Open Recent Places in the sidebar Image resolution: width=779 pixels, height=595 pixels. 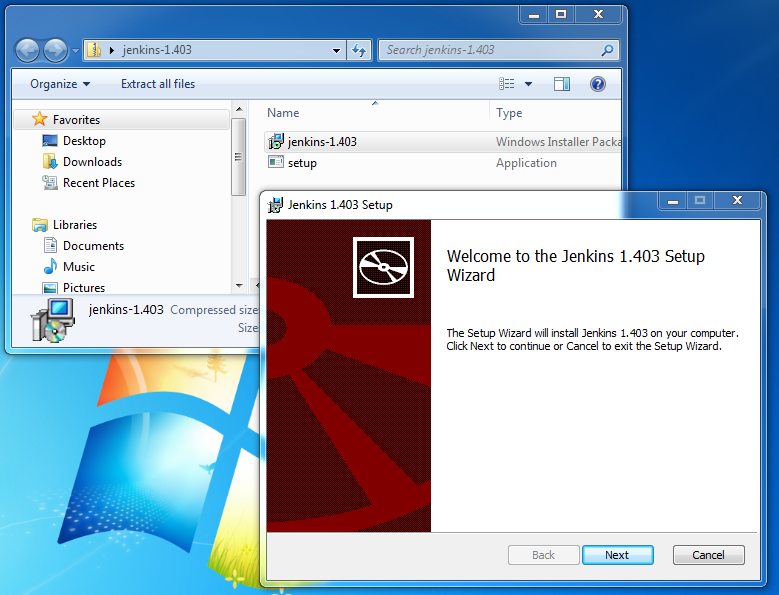pyautogui.click(x=99, y=183)
